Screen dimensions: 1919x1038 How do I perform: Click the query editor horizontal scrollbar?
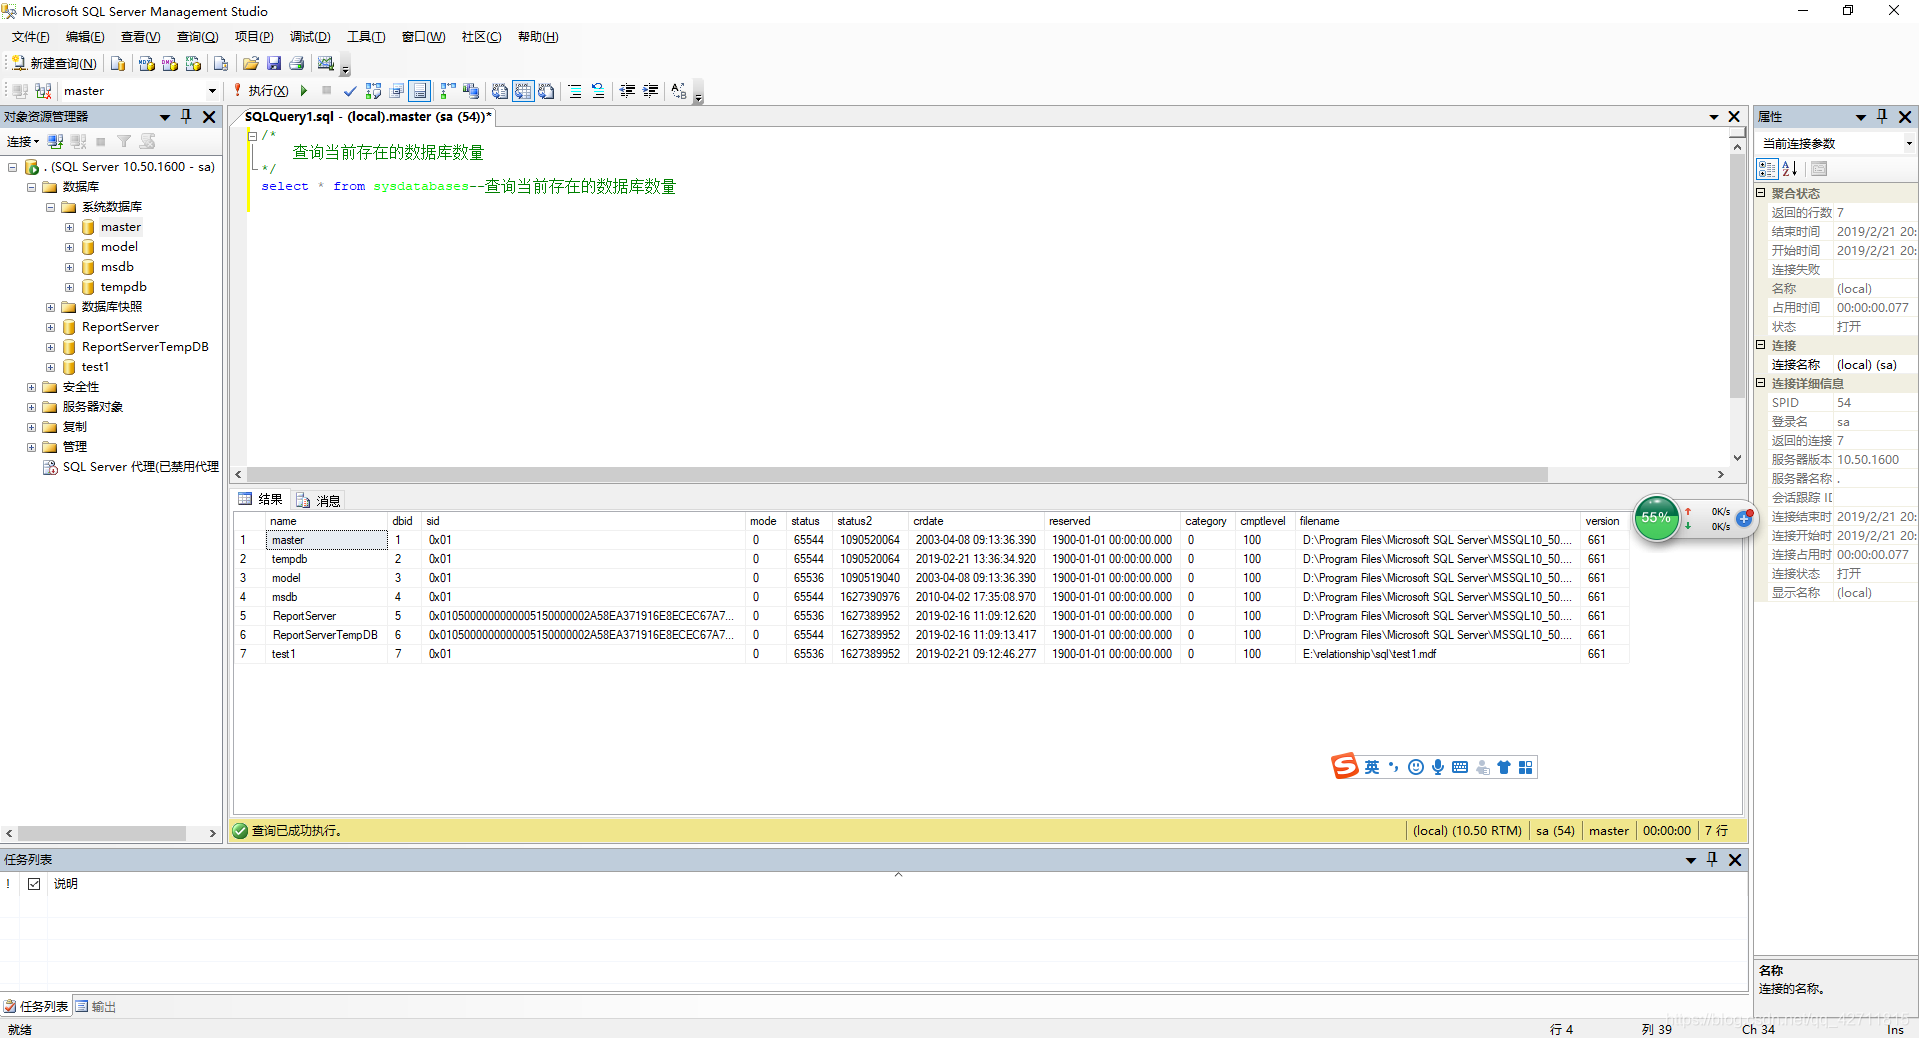tap(897, 474)
